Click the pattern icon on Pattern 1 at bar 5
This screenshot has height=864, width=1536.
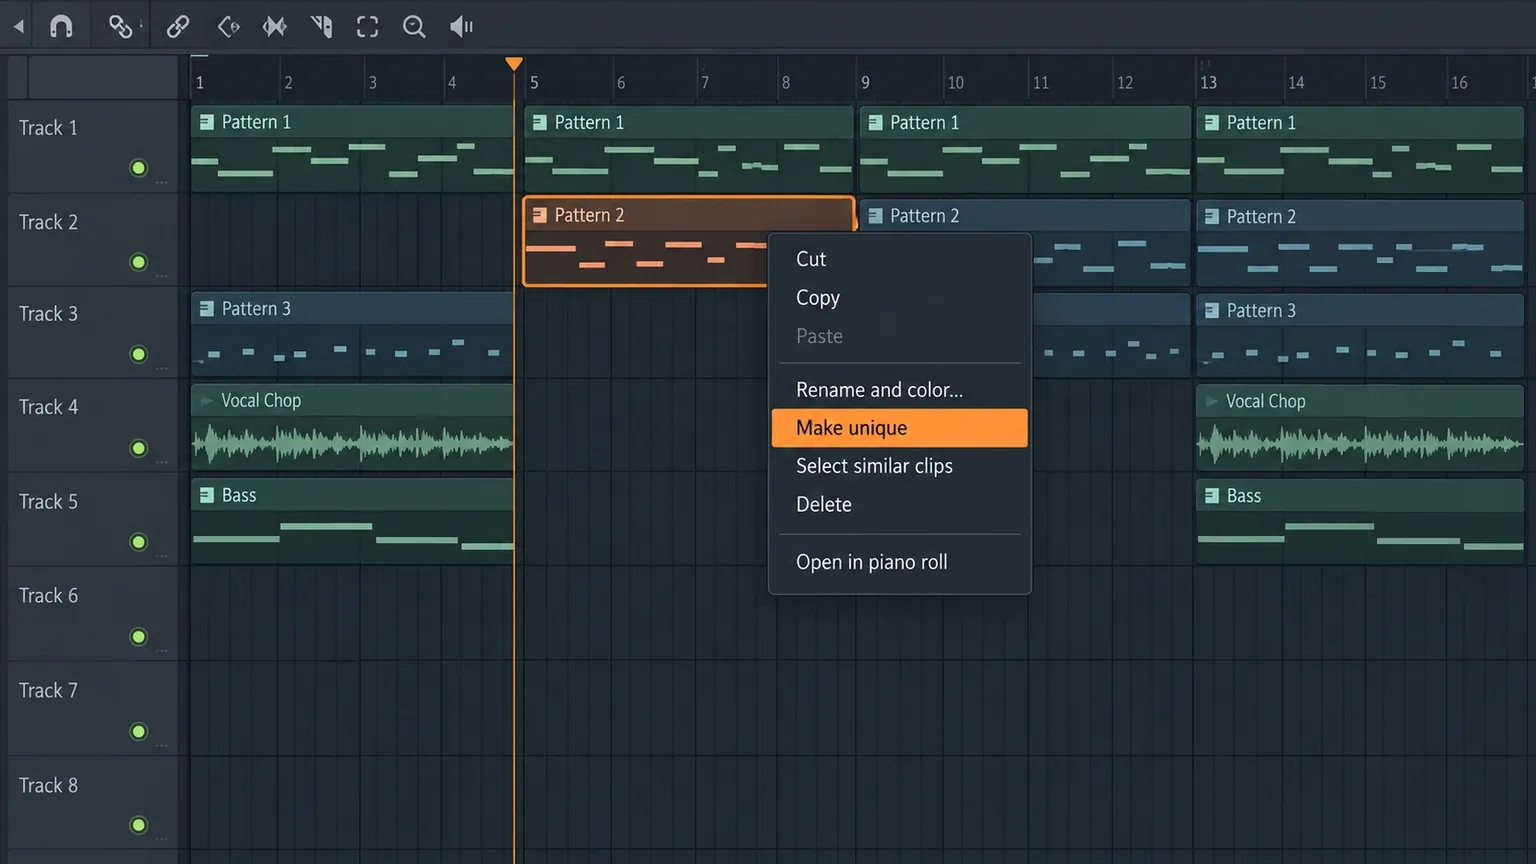[x=539, y=122]
